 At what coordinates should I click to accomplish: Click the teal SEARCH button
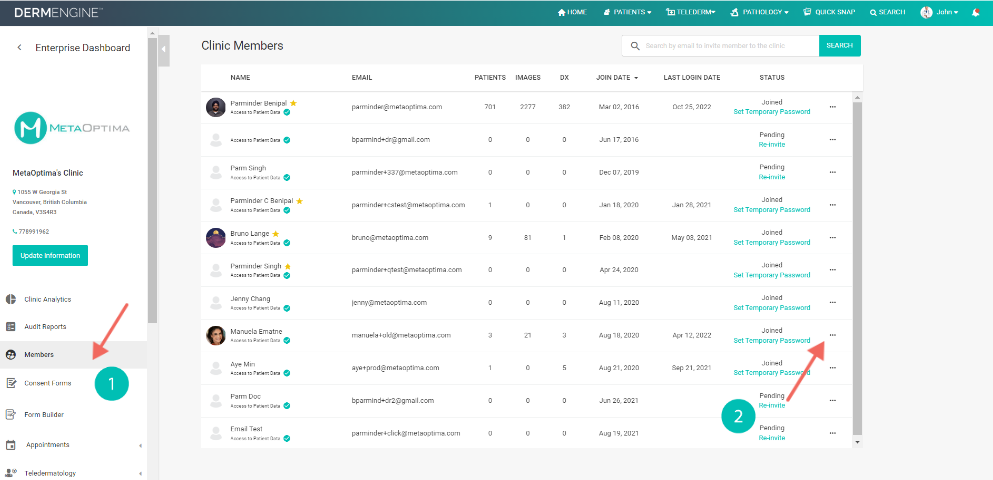[840, 46]
